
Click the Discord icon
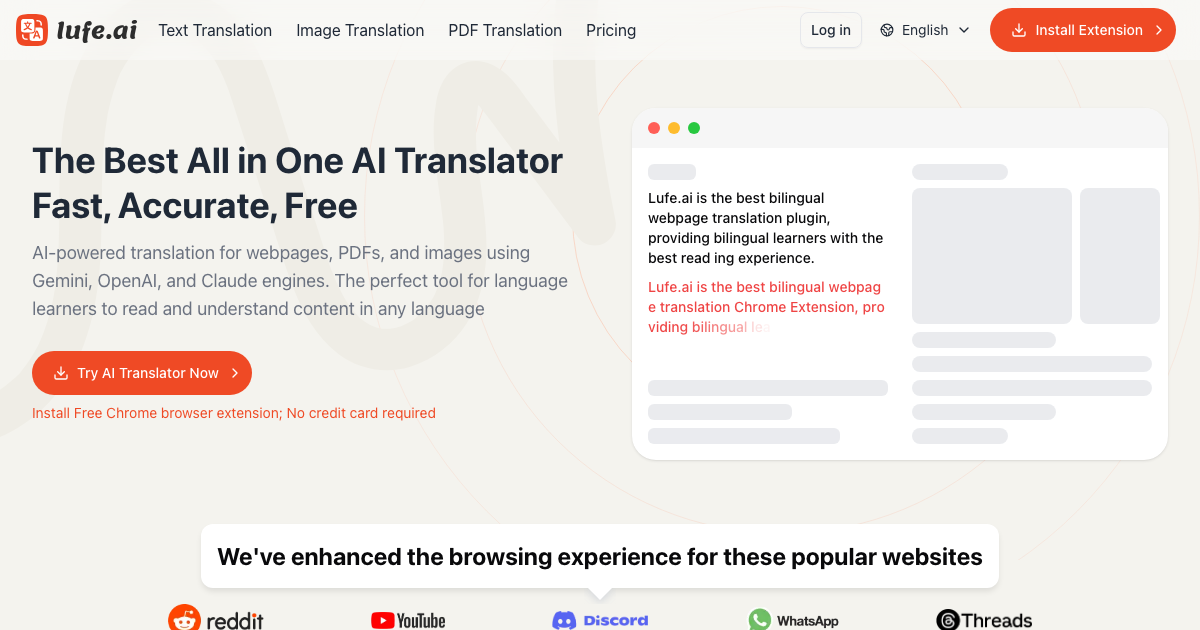pyautogui.click(x=565, y=620)
